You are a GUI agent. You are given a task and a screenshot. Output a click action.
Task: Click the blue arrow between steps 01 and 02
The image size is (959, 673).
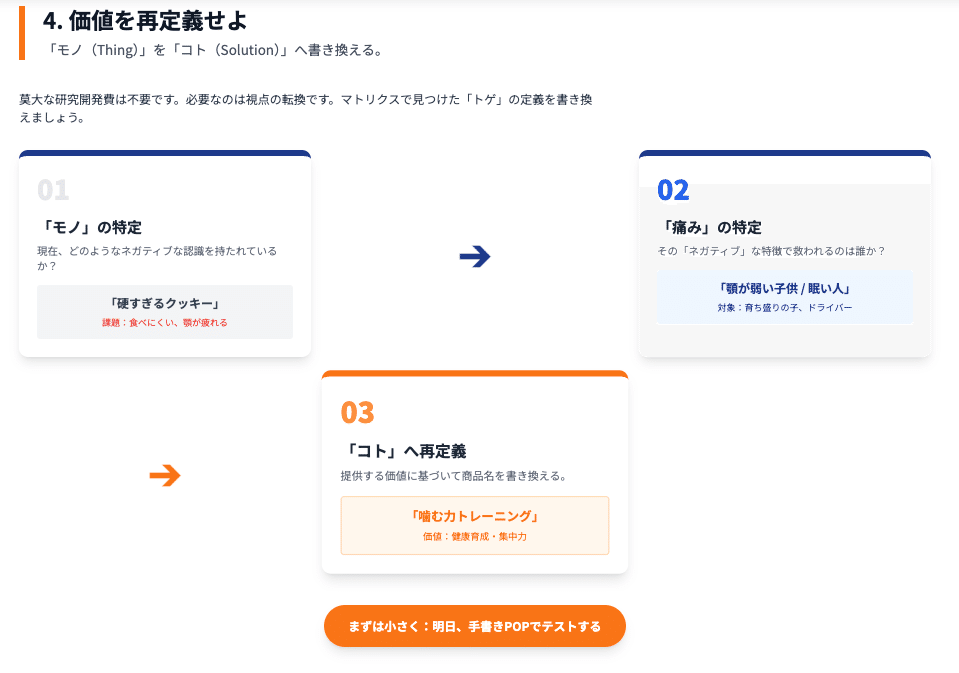tap(474, 256)
